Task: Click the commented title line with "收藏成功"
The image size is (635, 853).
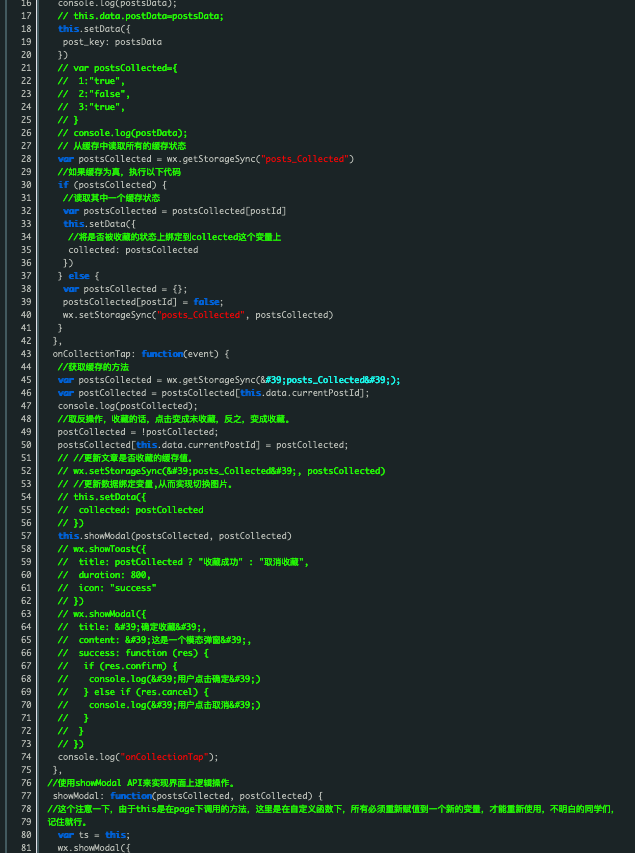Action: pyautogui.click(x=183, y=562)
